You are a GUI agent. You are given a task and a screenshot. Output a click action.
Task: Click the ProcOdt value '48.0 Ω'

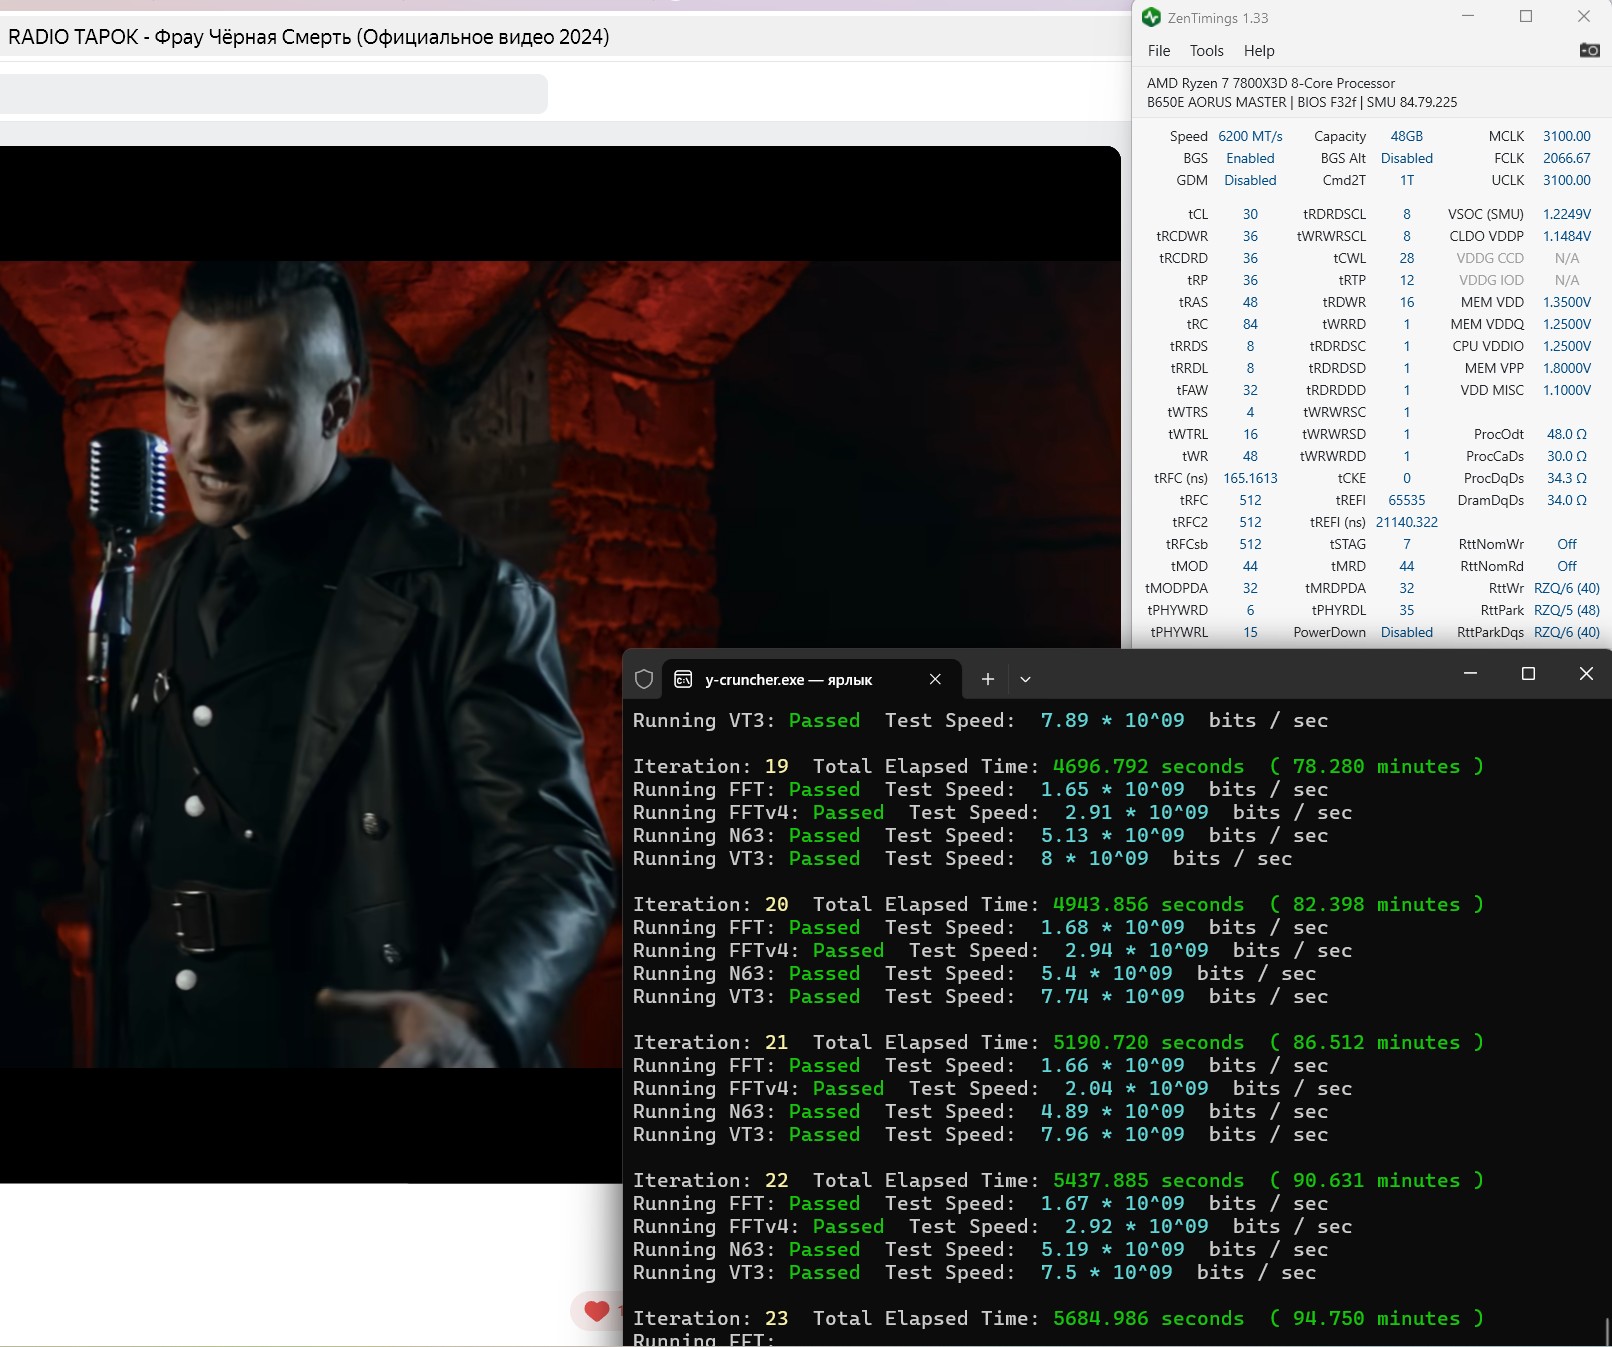click(1566, 434)
